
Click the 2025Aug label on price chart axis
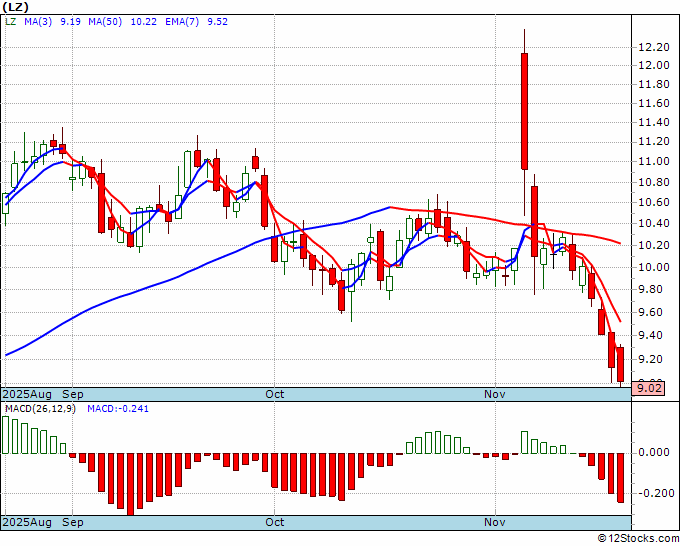click(27, 394)
